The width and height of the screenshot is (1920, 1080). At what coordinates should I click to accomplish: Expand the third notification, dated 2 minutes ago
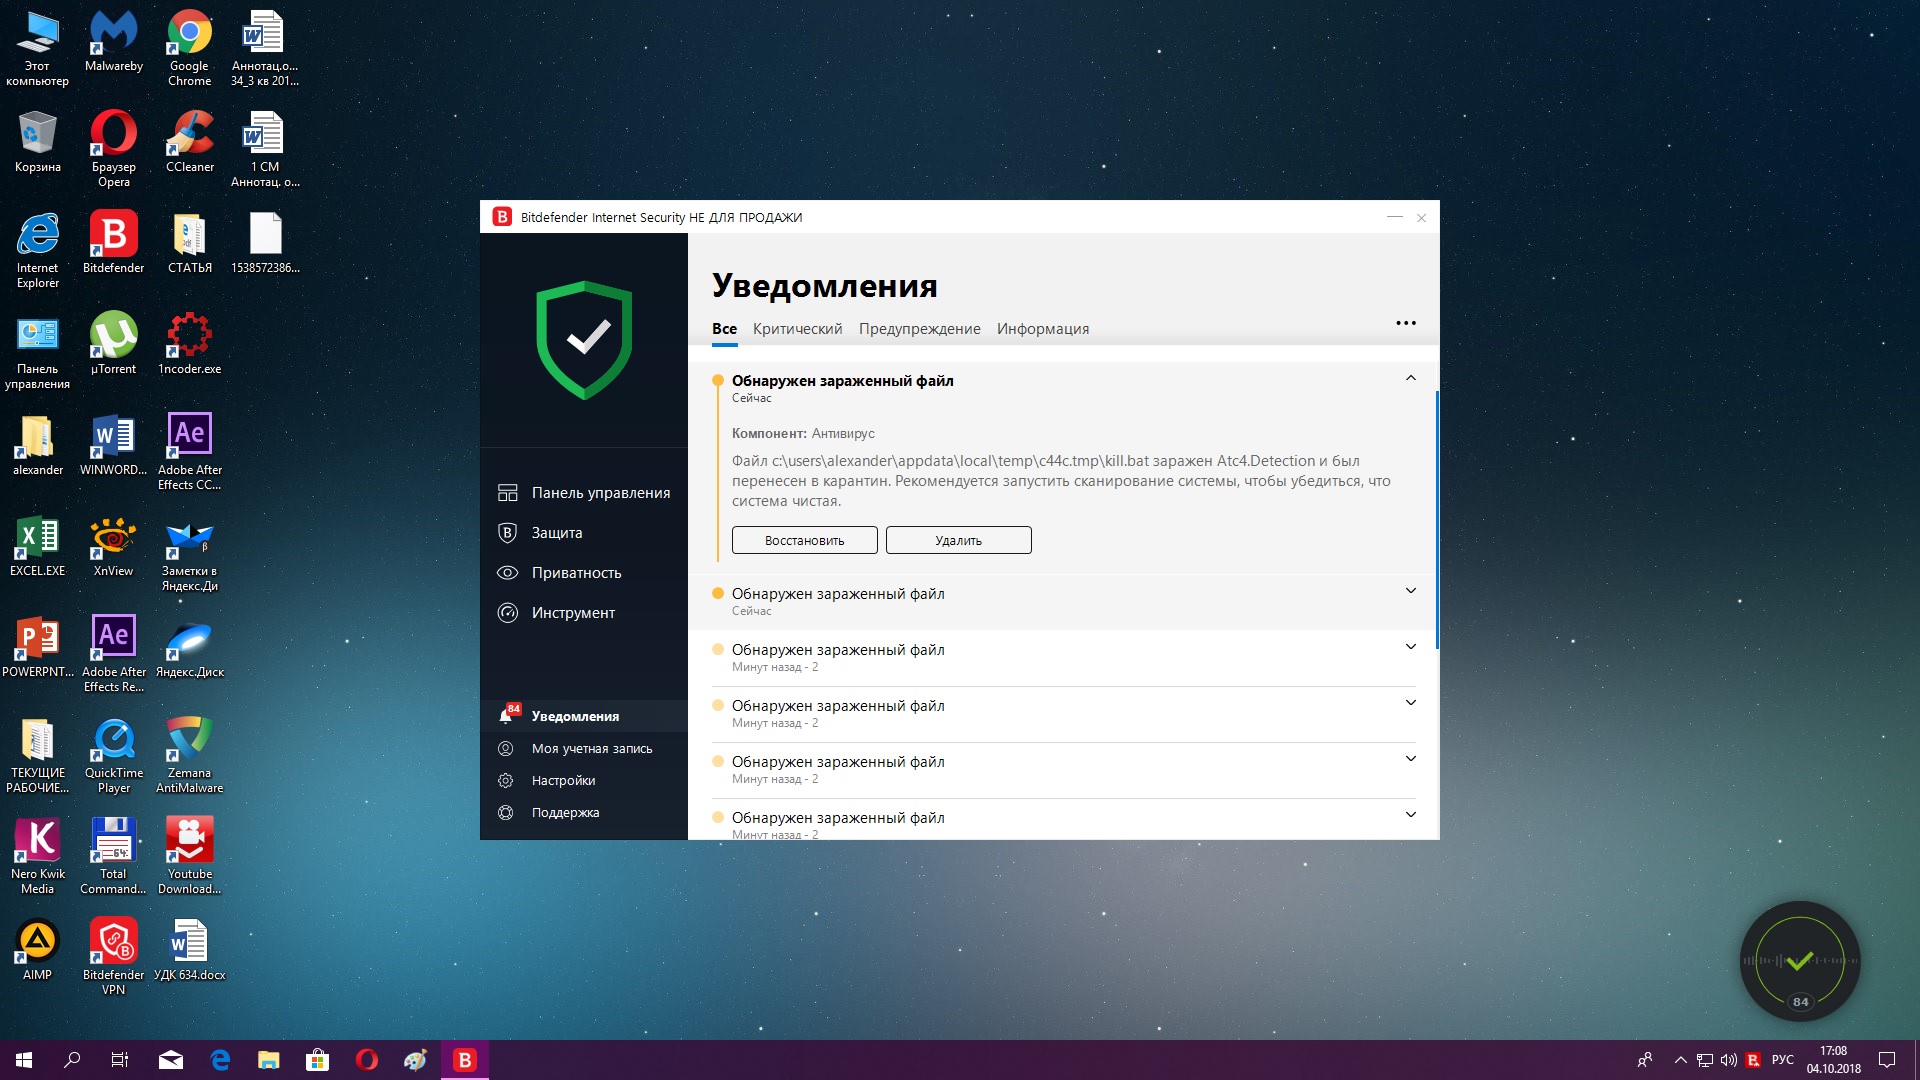point(1410,647)
